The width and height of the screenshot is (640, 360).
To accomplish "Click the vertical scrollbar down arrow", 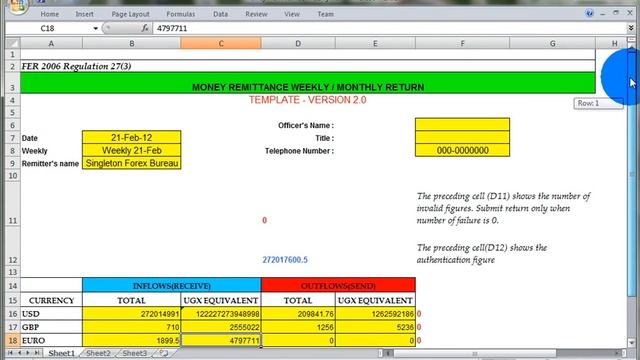I will [x=631, y=342].
